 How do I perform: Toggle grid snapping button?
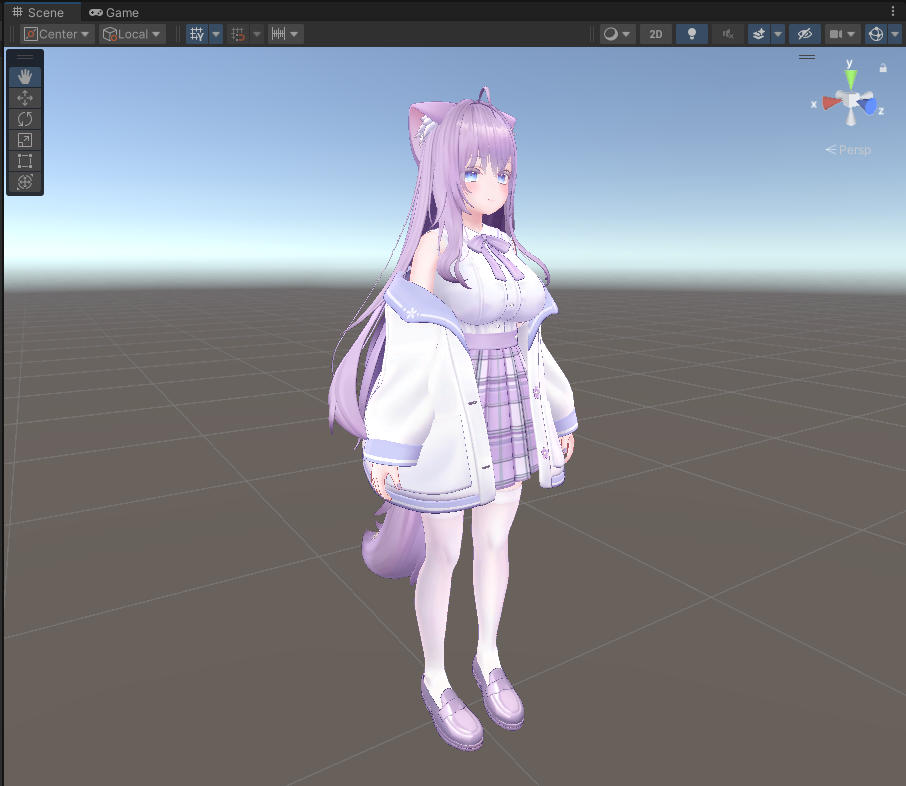click(x=238, y=34)
